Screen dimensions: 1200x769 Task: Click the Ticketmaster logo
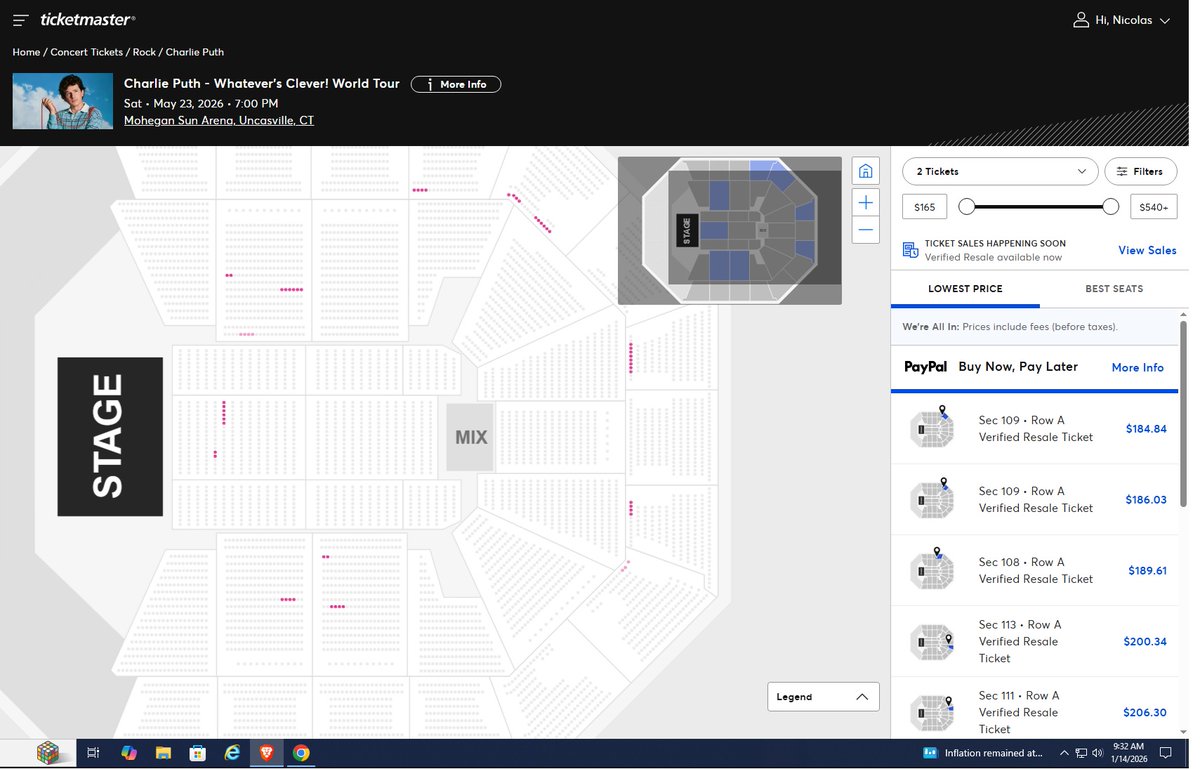click(x=88, y=20)
